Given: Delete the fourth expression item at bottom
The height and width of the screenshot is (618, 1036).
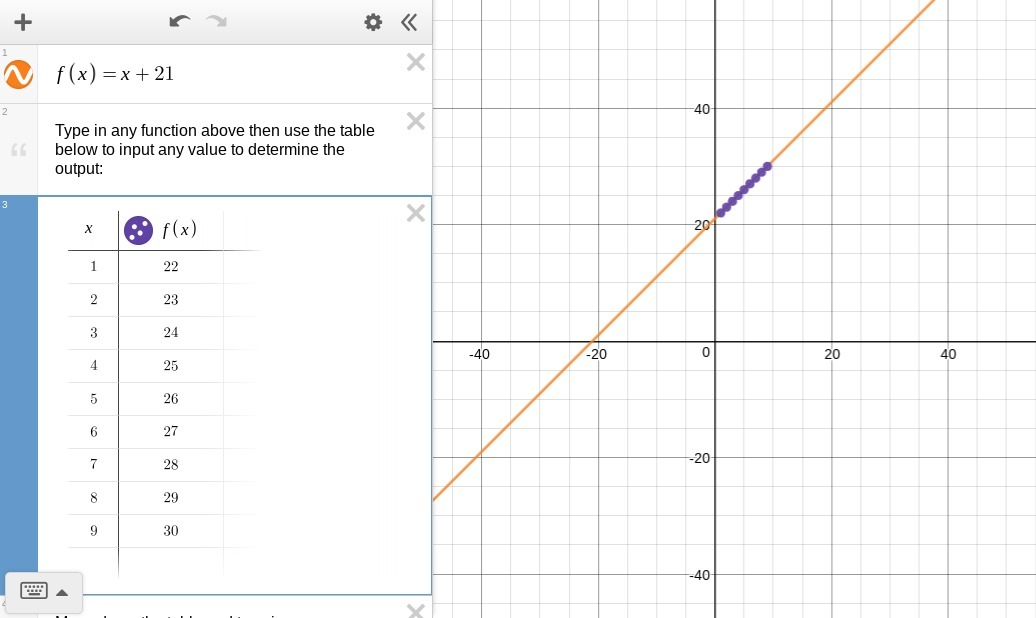Looking at the screenshot, I should click(416, 610).
